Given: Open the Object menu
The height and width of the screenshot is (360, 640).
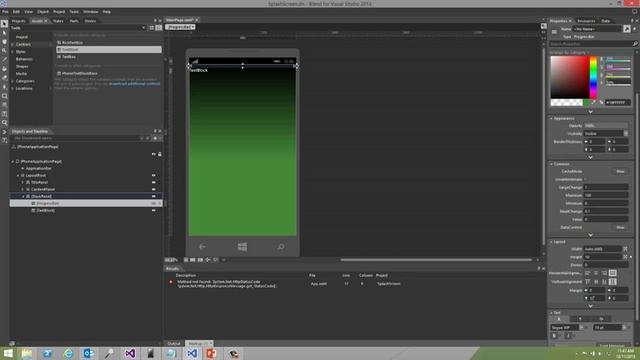Looking at the screenshot, I should click(43, 12).
